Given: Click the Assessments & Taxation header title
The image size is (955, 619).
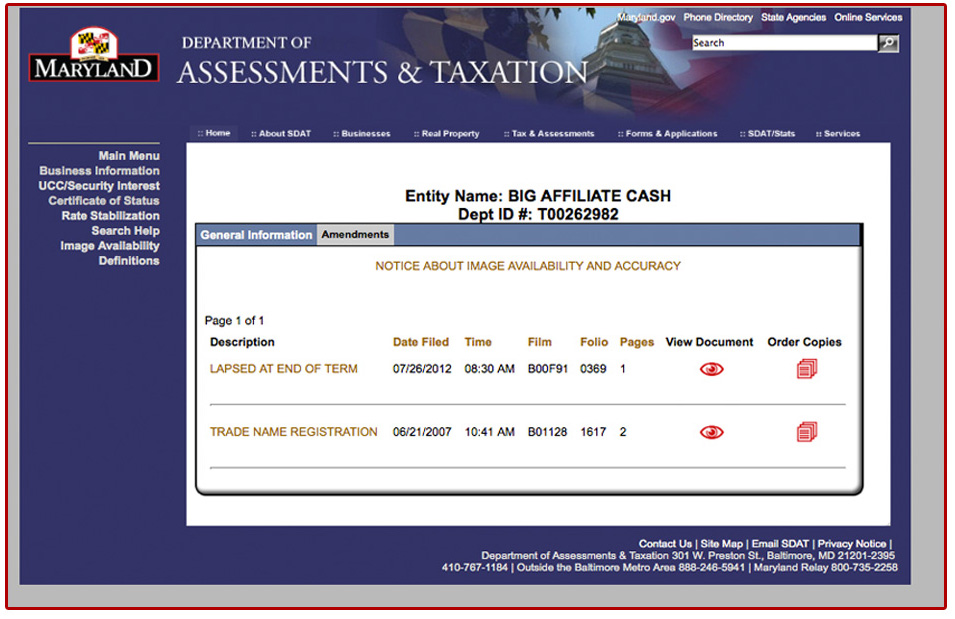Looking at the screenshot, I should click(382, 73).
